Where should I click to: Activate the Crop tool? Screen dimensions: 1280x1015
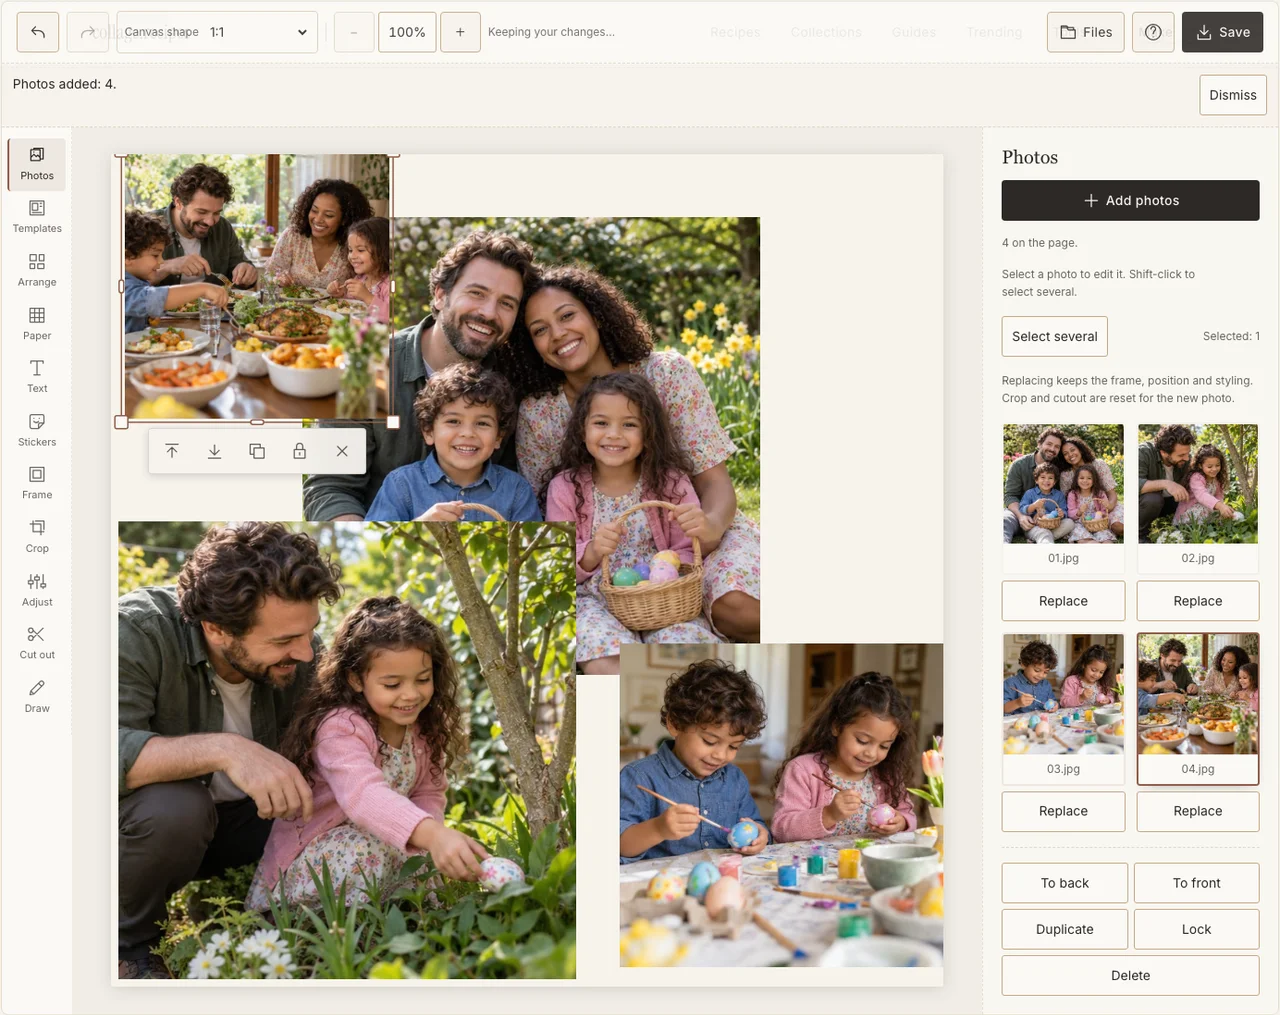(37, 537)
